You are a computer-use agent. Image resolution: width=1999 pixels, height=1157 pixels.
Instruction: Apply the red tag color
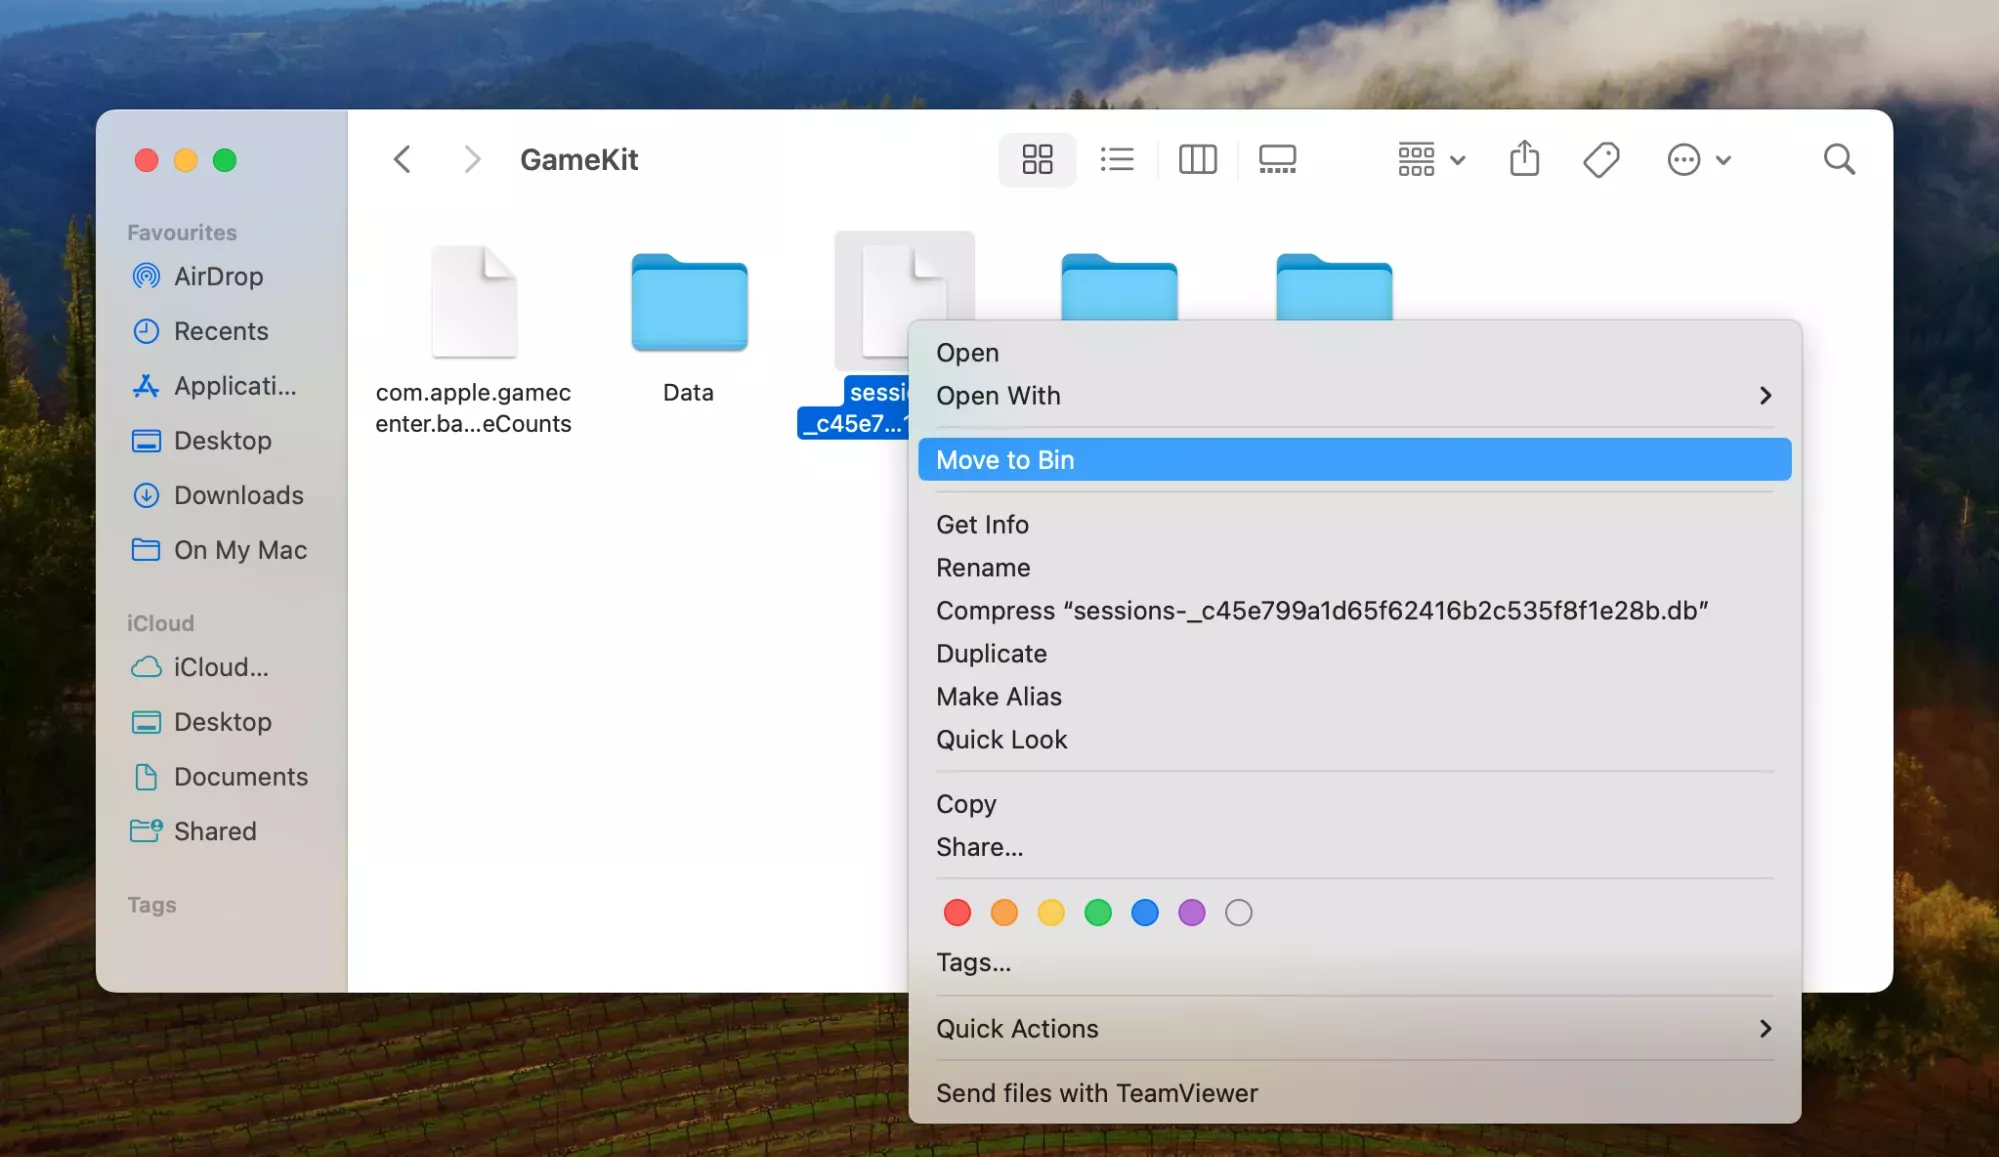pyautogui.click(x=957, y=912)
